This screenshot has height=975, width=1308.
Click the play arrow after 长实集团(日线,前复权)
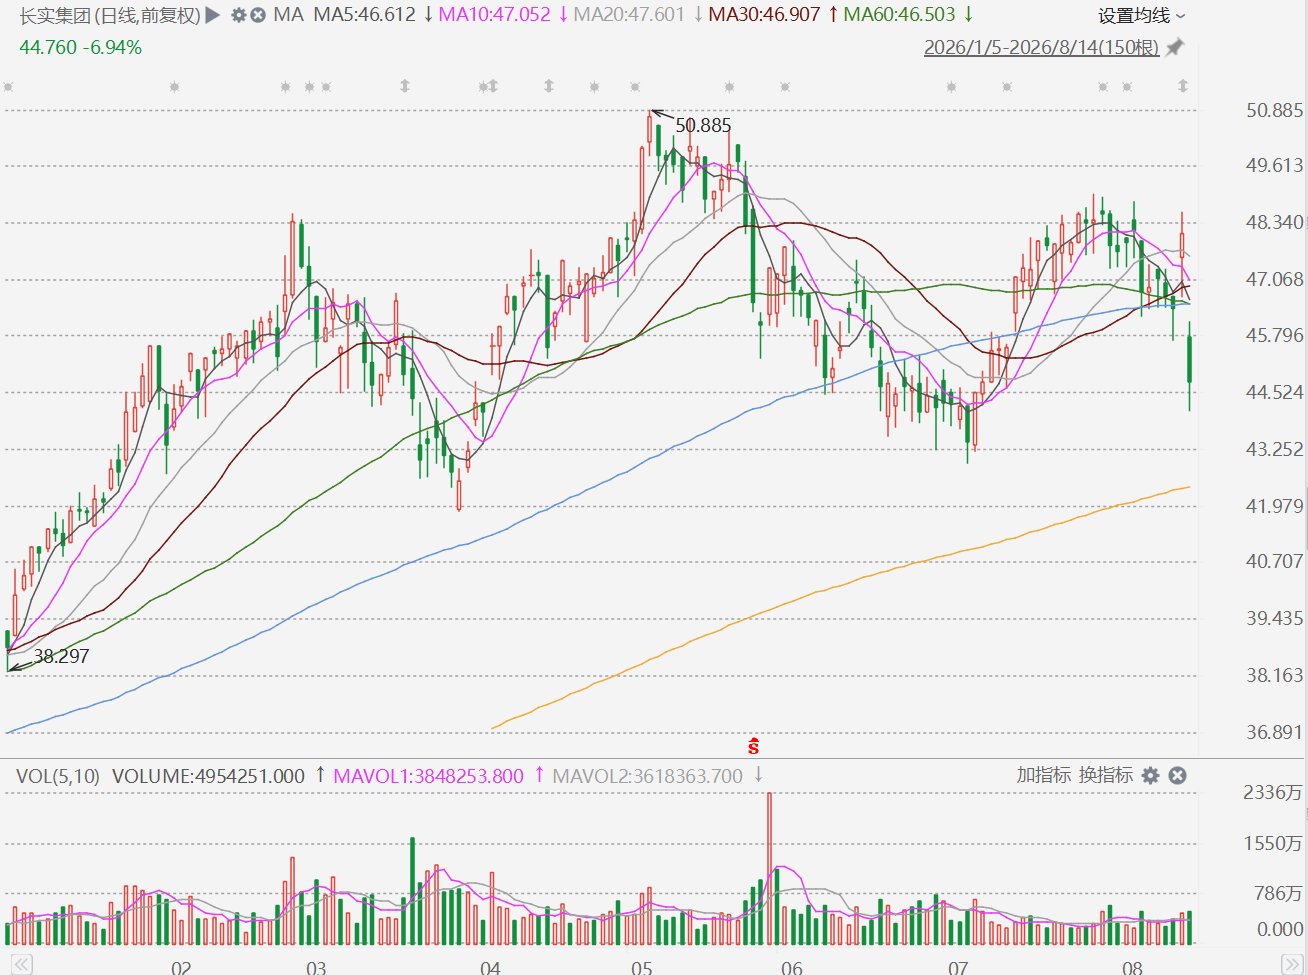212,15
